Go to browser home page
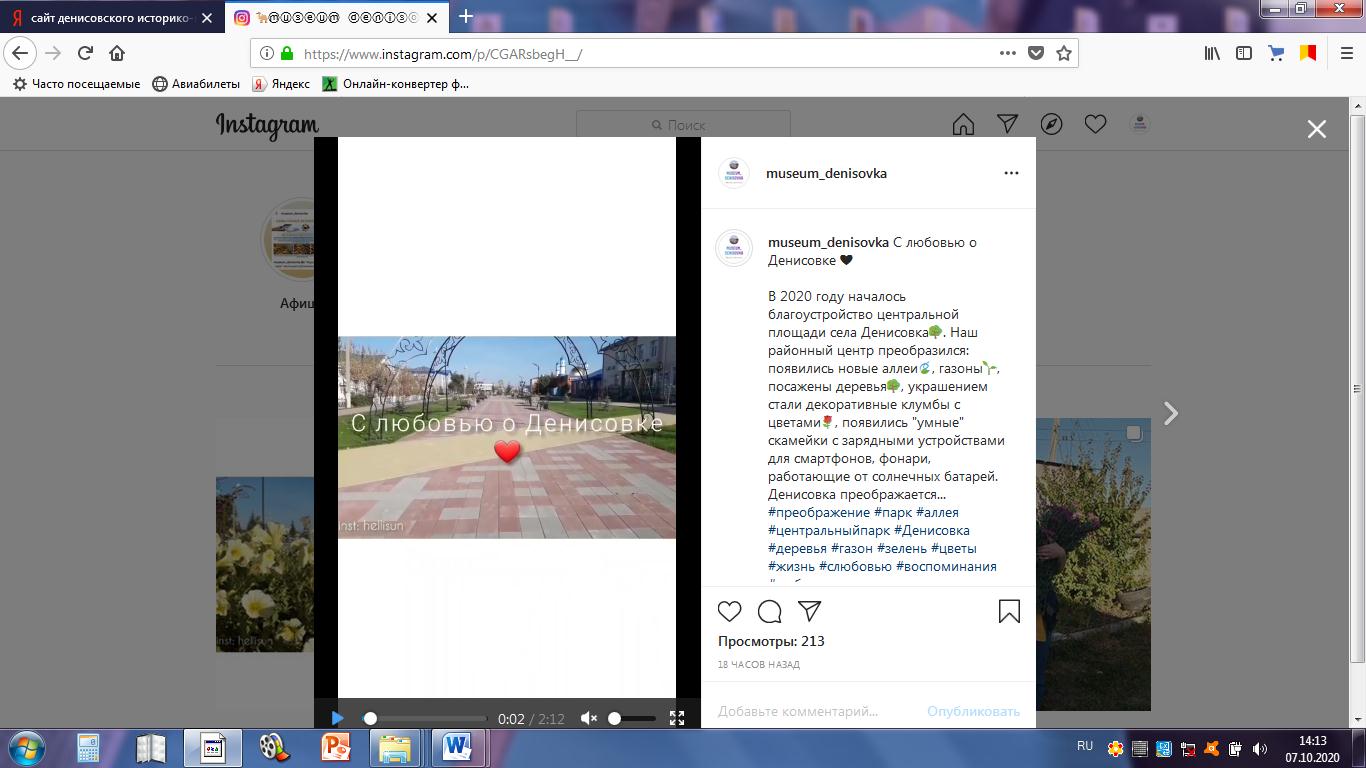The width and height of the screenshot is (1366, 768). [x=117, y=54]
